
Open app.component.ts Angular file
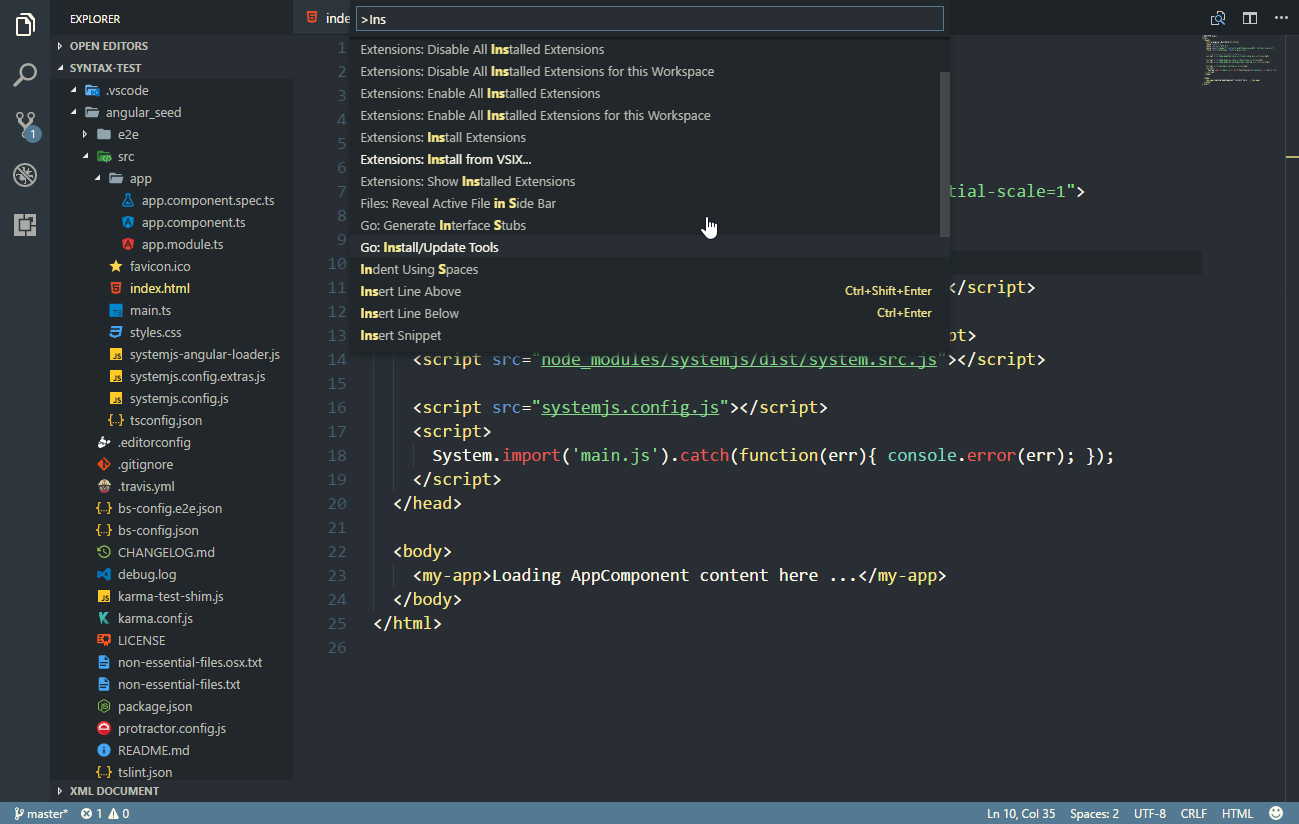point(194,222)
